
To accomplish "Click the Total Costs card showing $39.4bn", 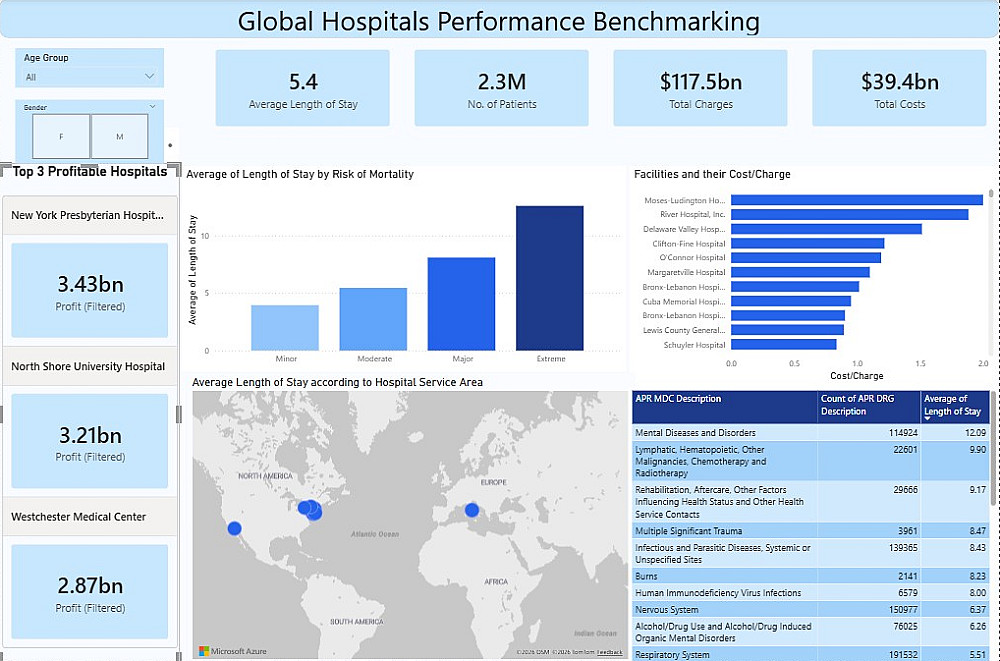I will [x=899, y=88].
